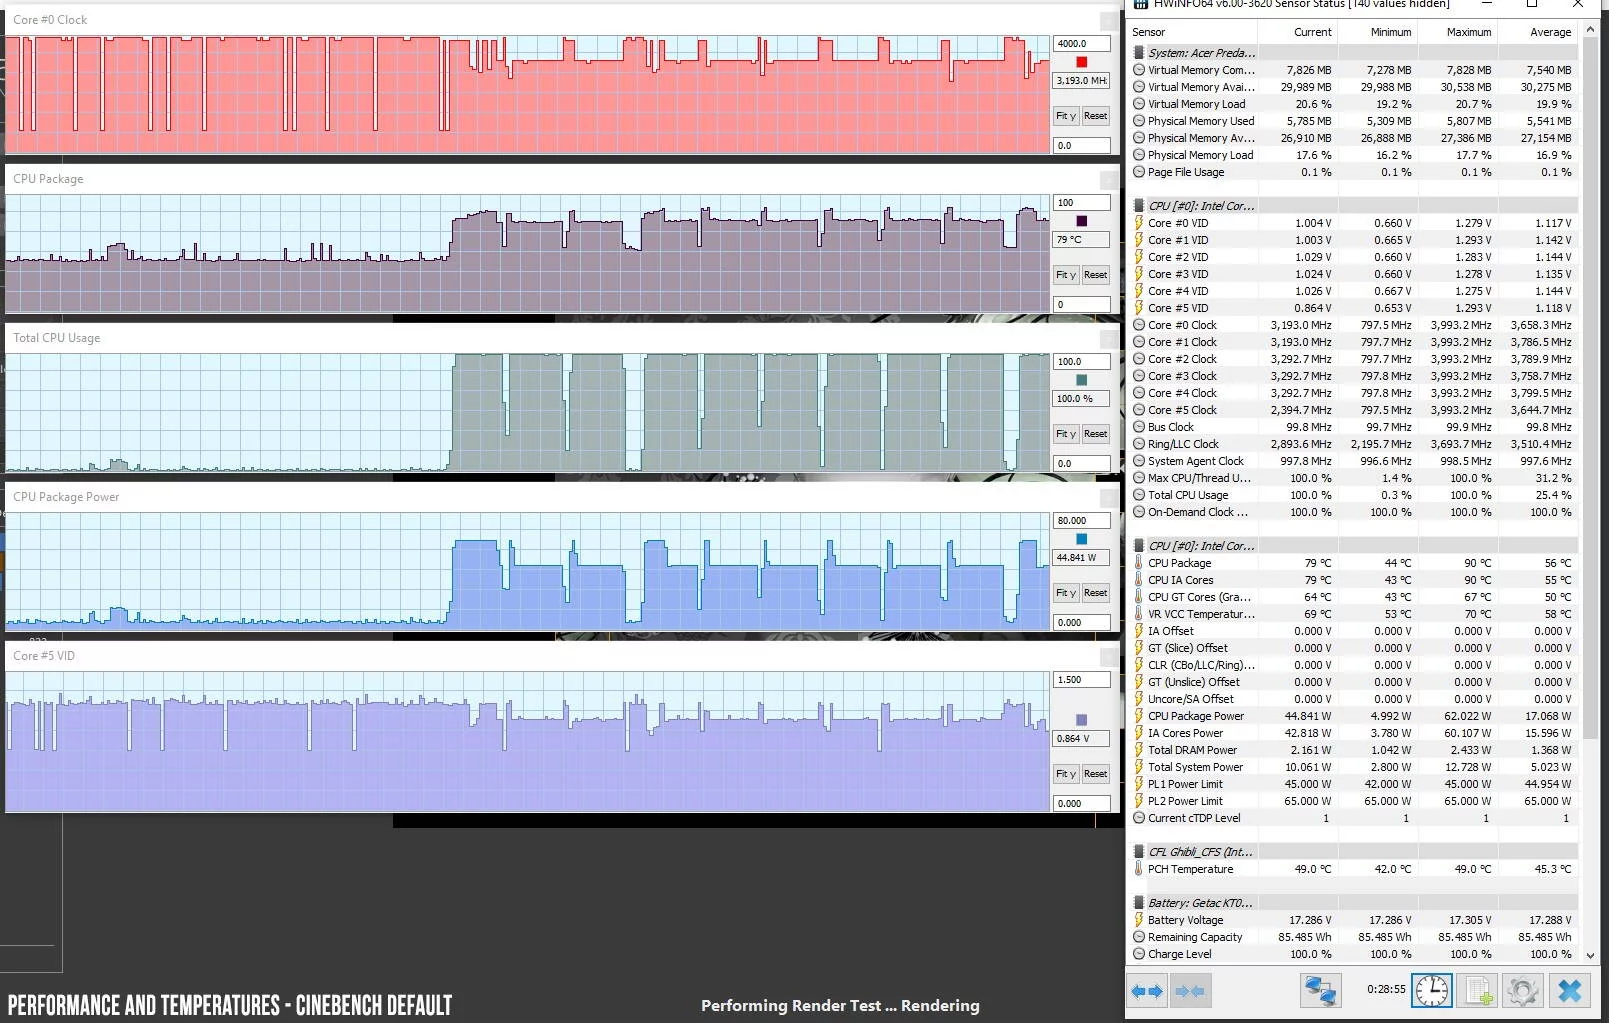
Task: Edit the 100 maximum field of CPU Package graph
Action: pos(1082,203)
